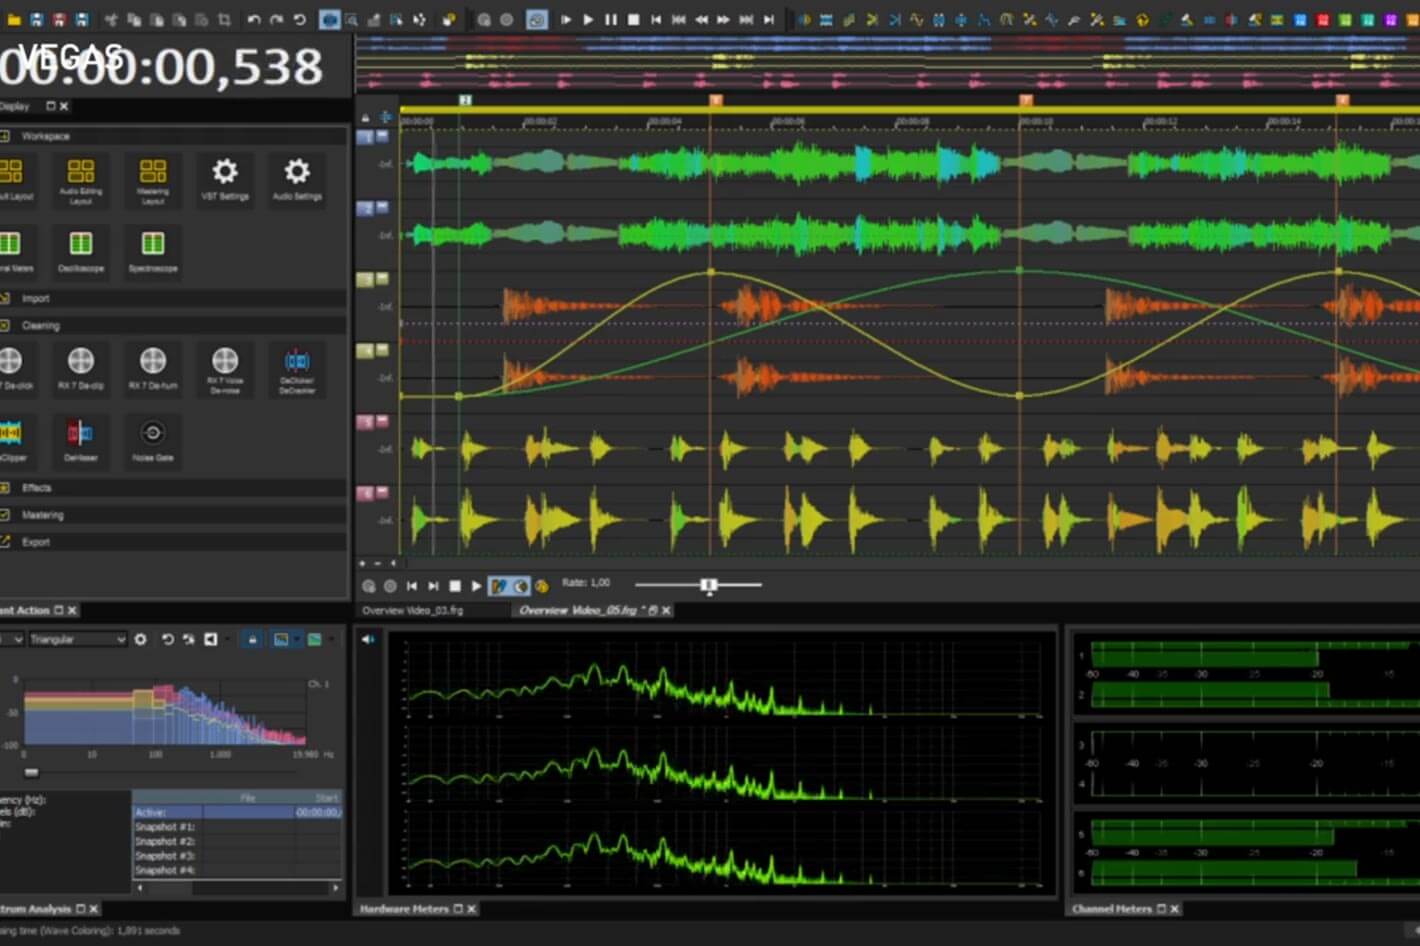Click the snapshot list horizontal scrollbar
Image resolution: width=1420 pixels, height=946 pixels.
[237, 887]
